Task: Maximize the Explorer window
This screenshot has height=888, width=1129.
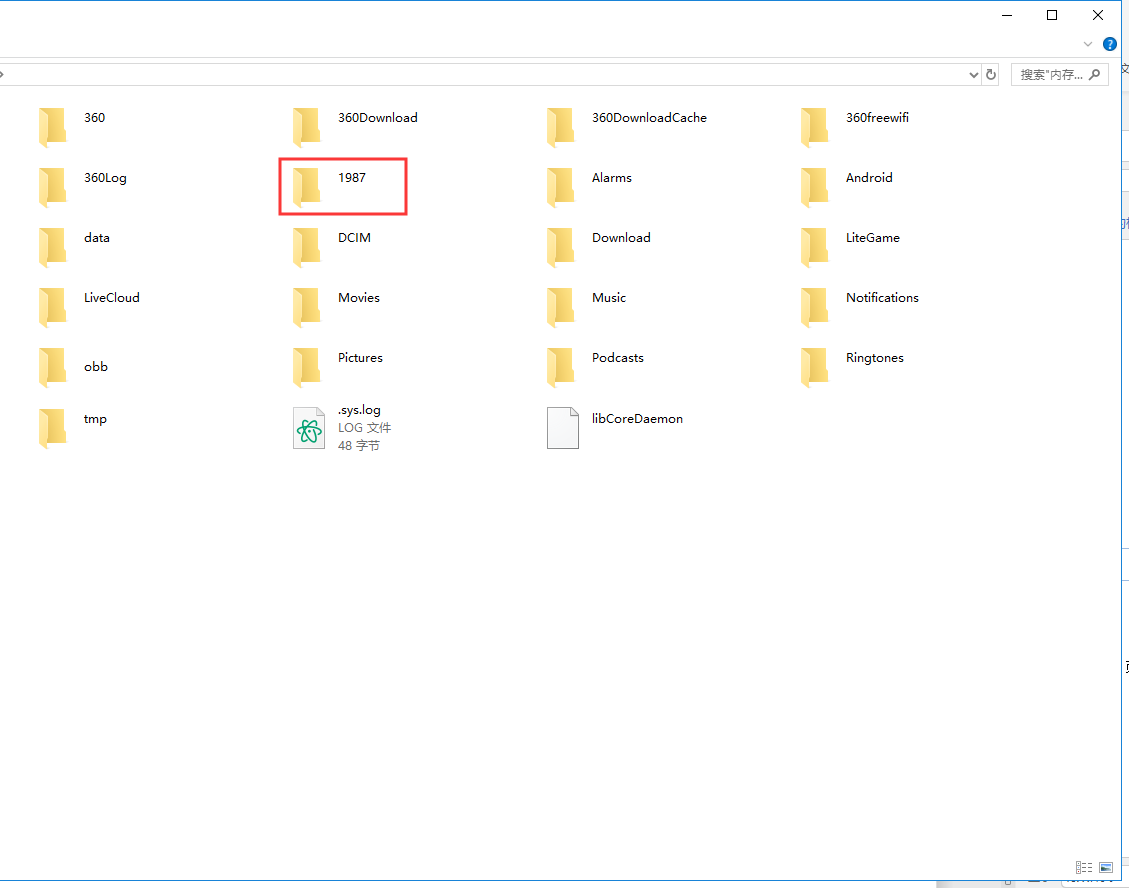Action: coord(1052,15)
